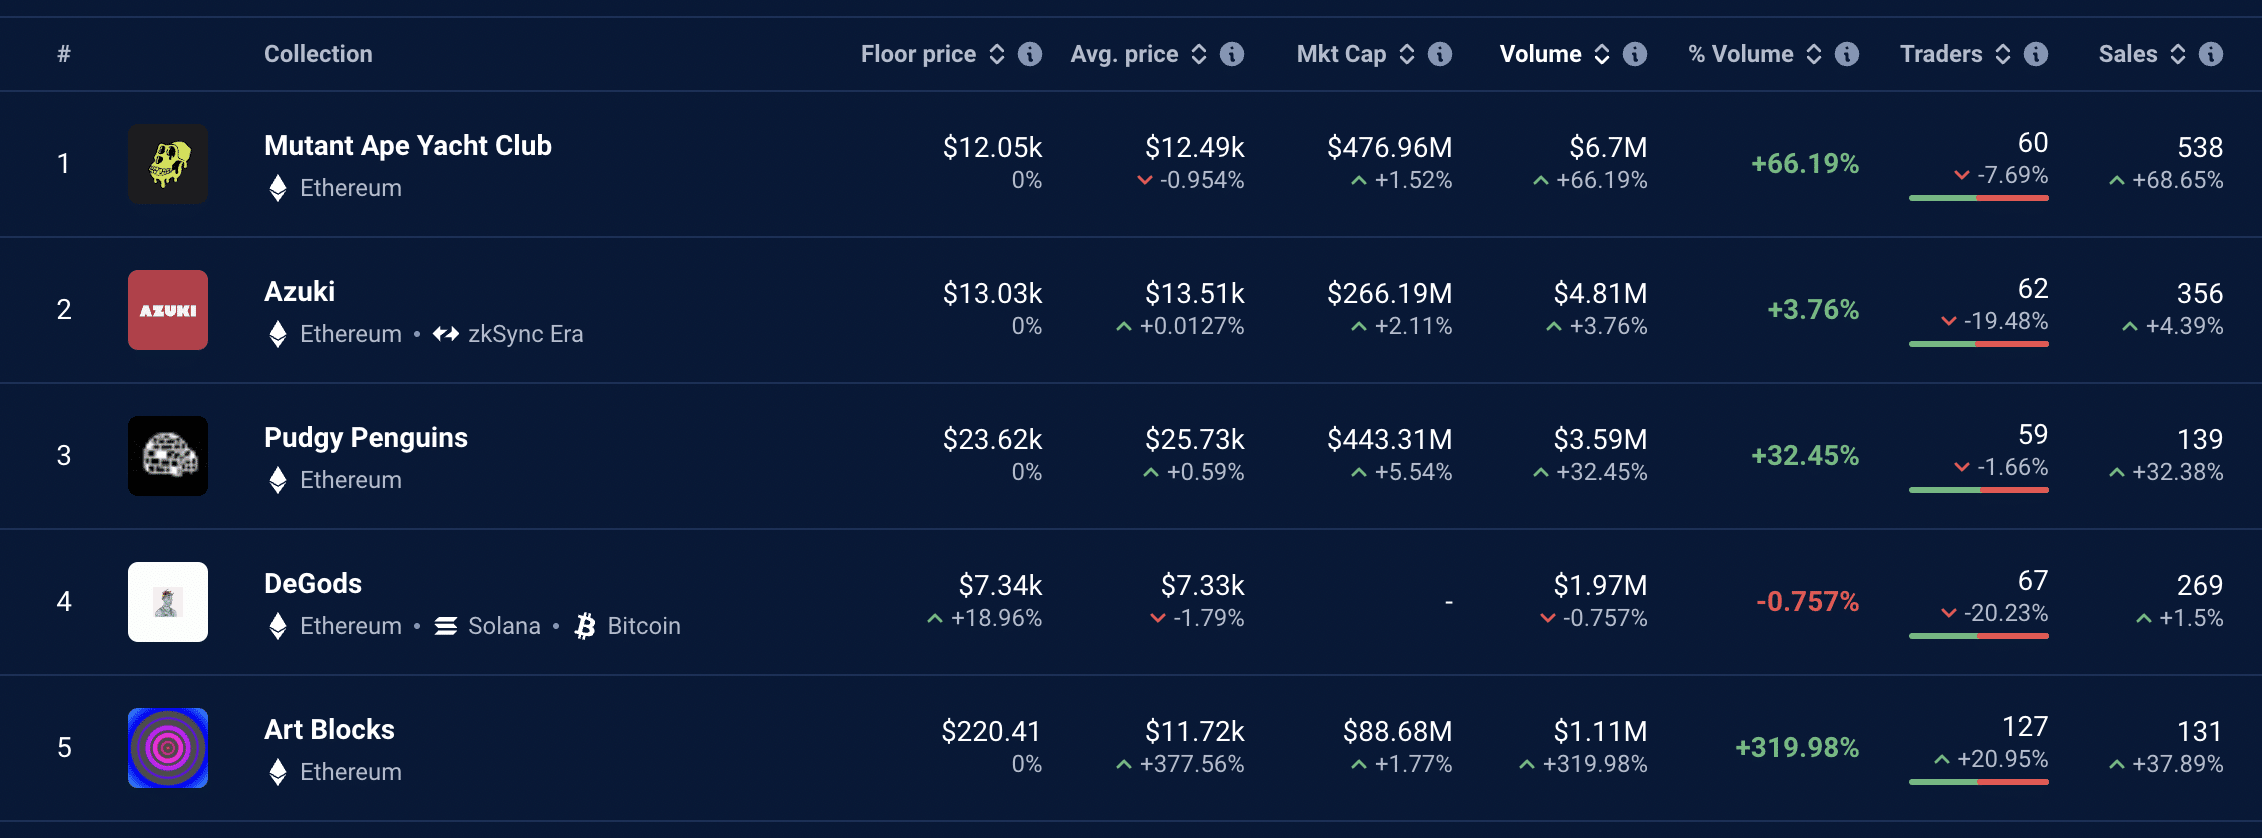Click the Ethereum icon in DeGods row
This screenshot has width=2262, height=838.
pyautogui.click(x=278, y=626)
